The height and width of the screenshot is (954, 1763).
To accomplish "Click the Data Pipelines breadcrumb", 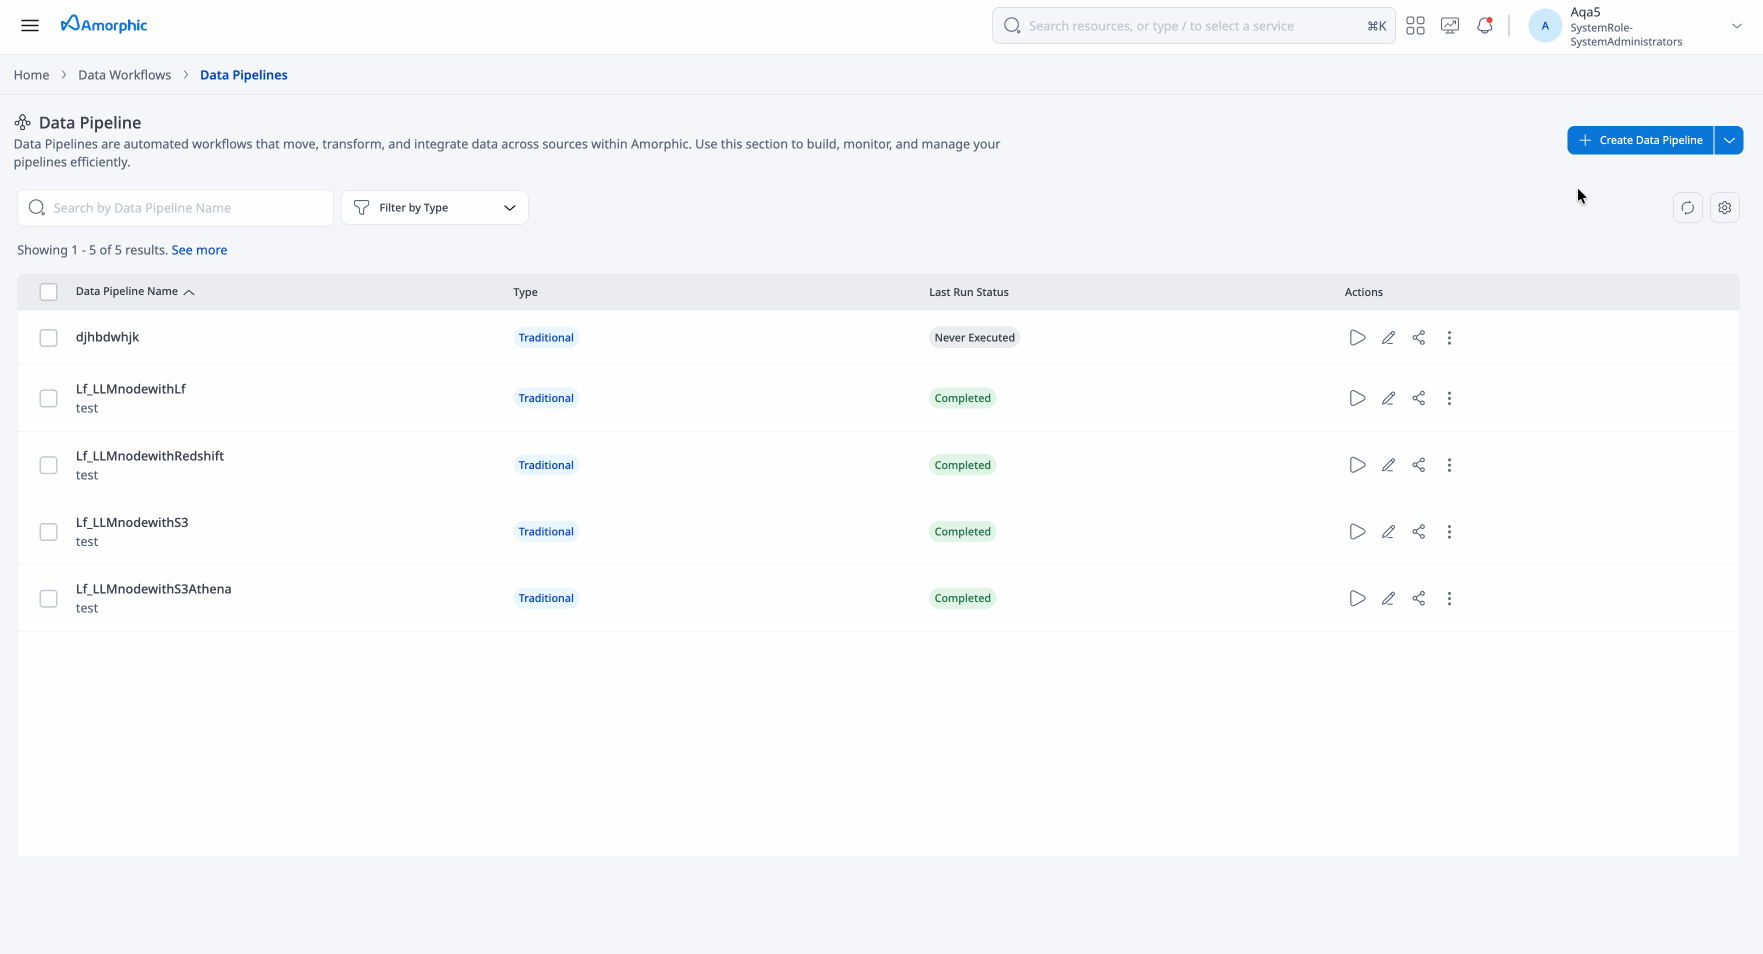I will [x=244, y=75].
